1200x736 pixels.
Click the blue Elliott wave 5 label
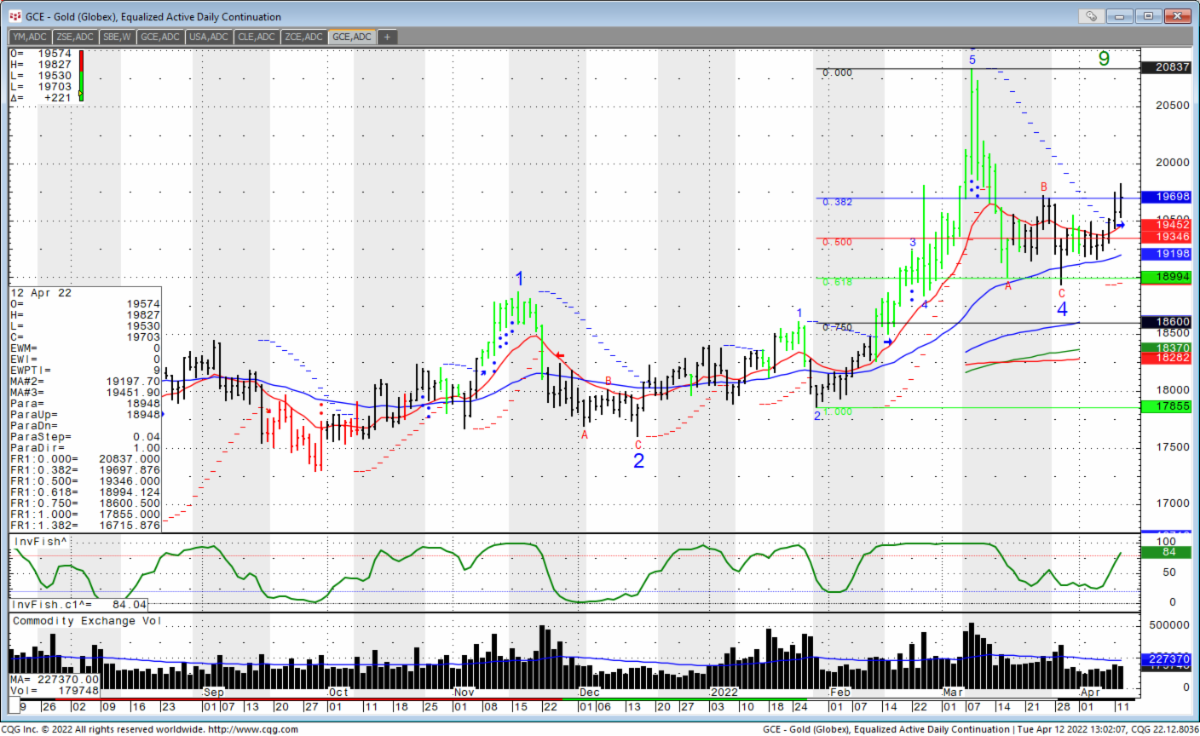coord(971,60)
